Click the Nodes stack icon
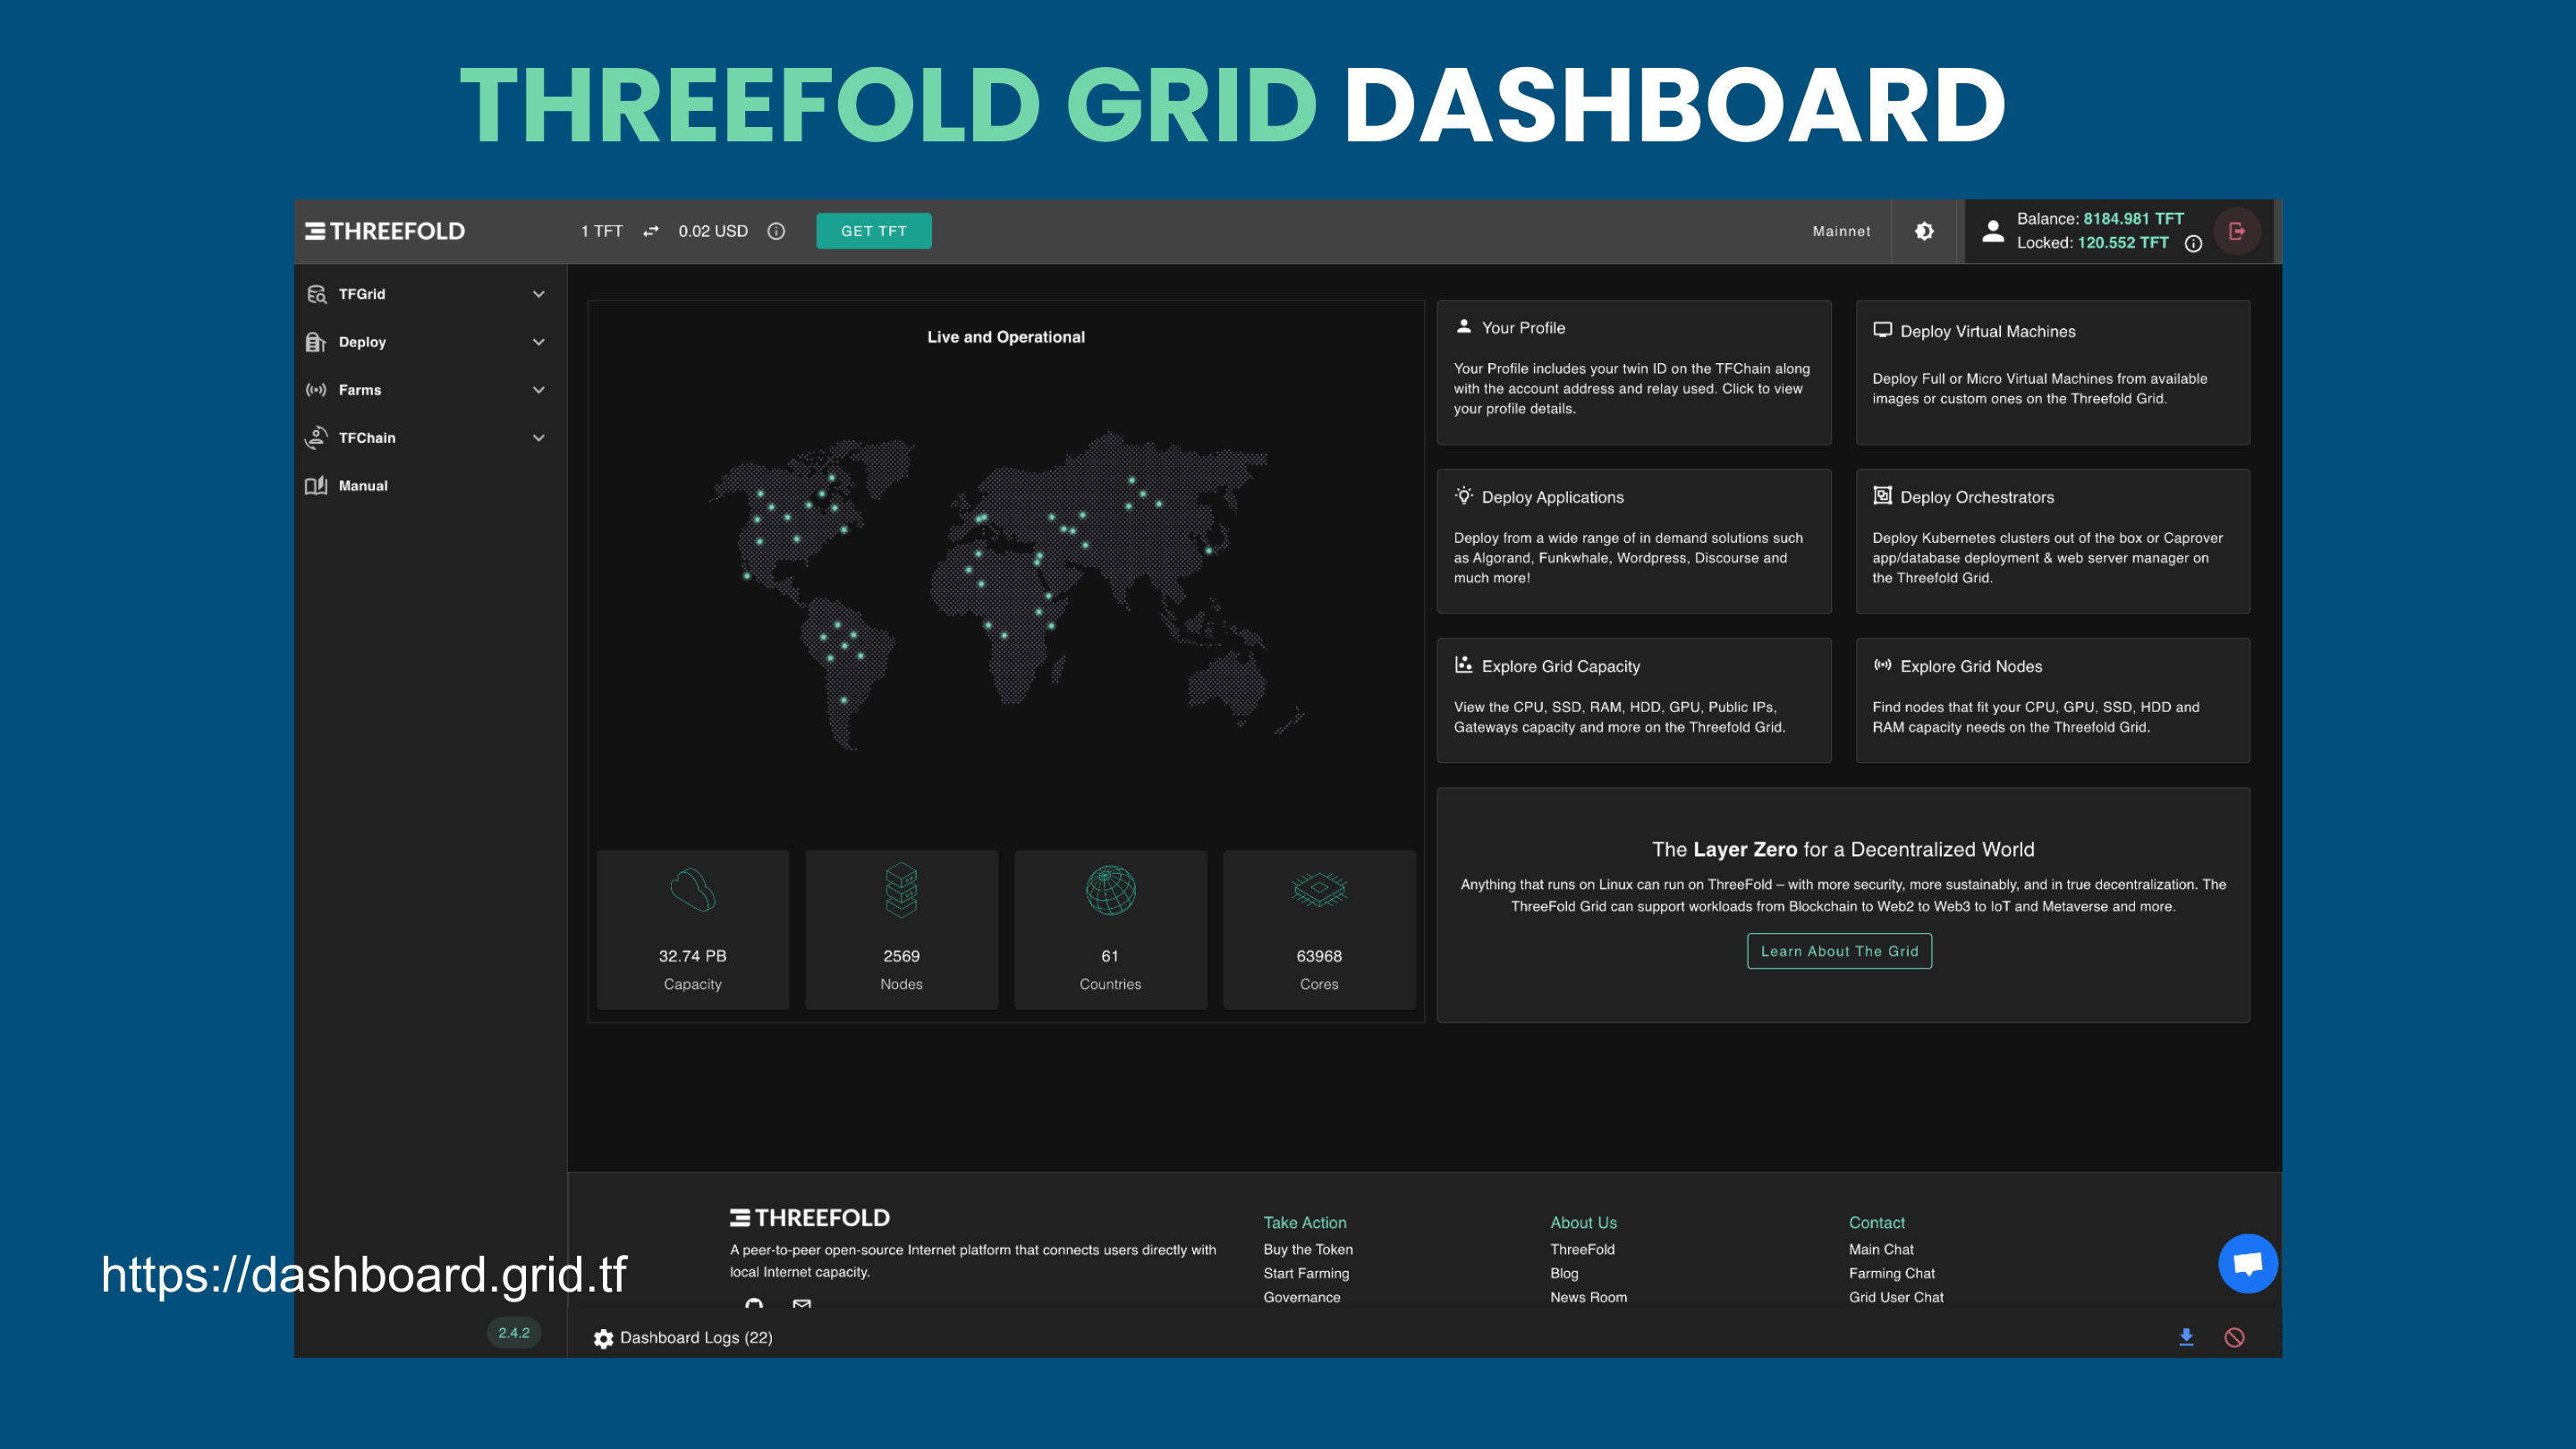 (901, 890)
